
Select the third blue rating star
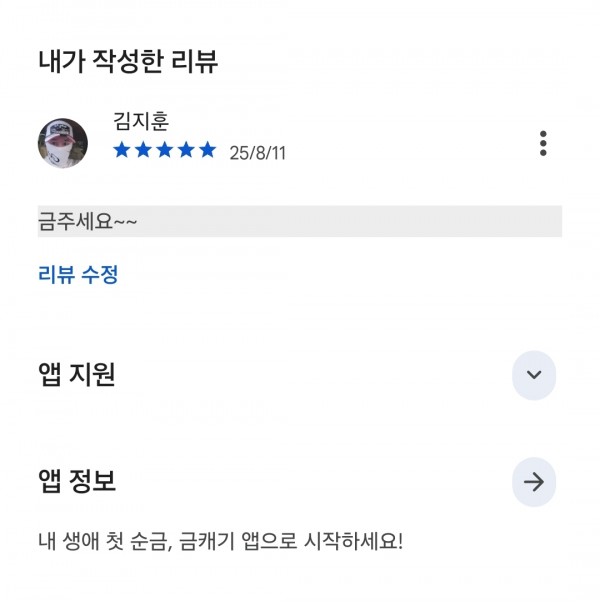[165, 150]
